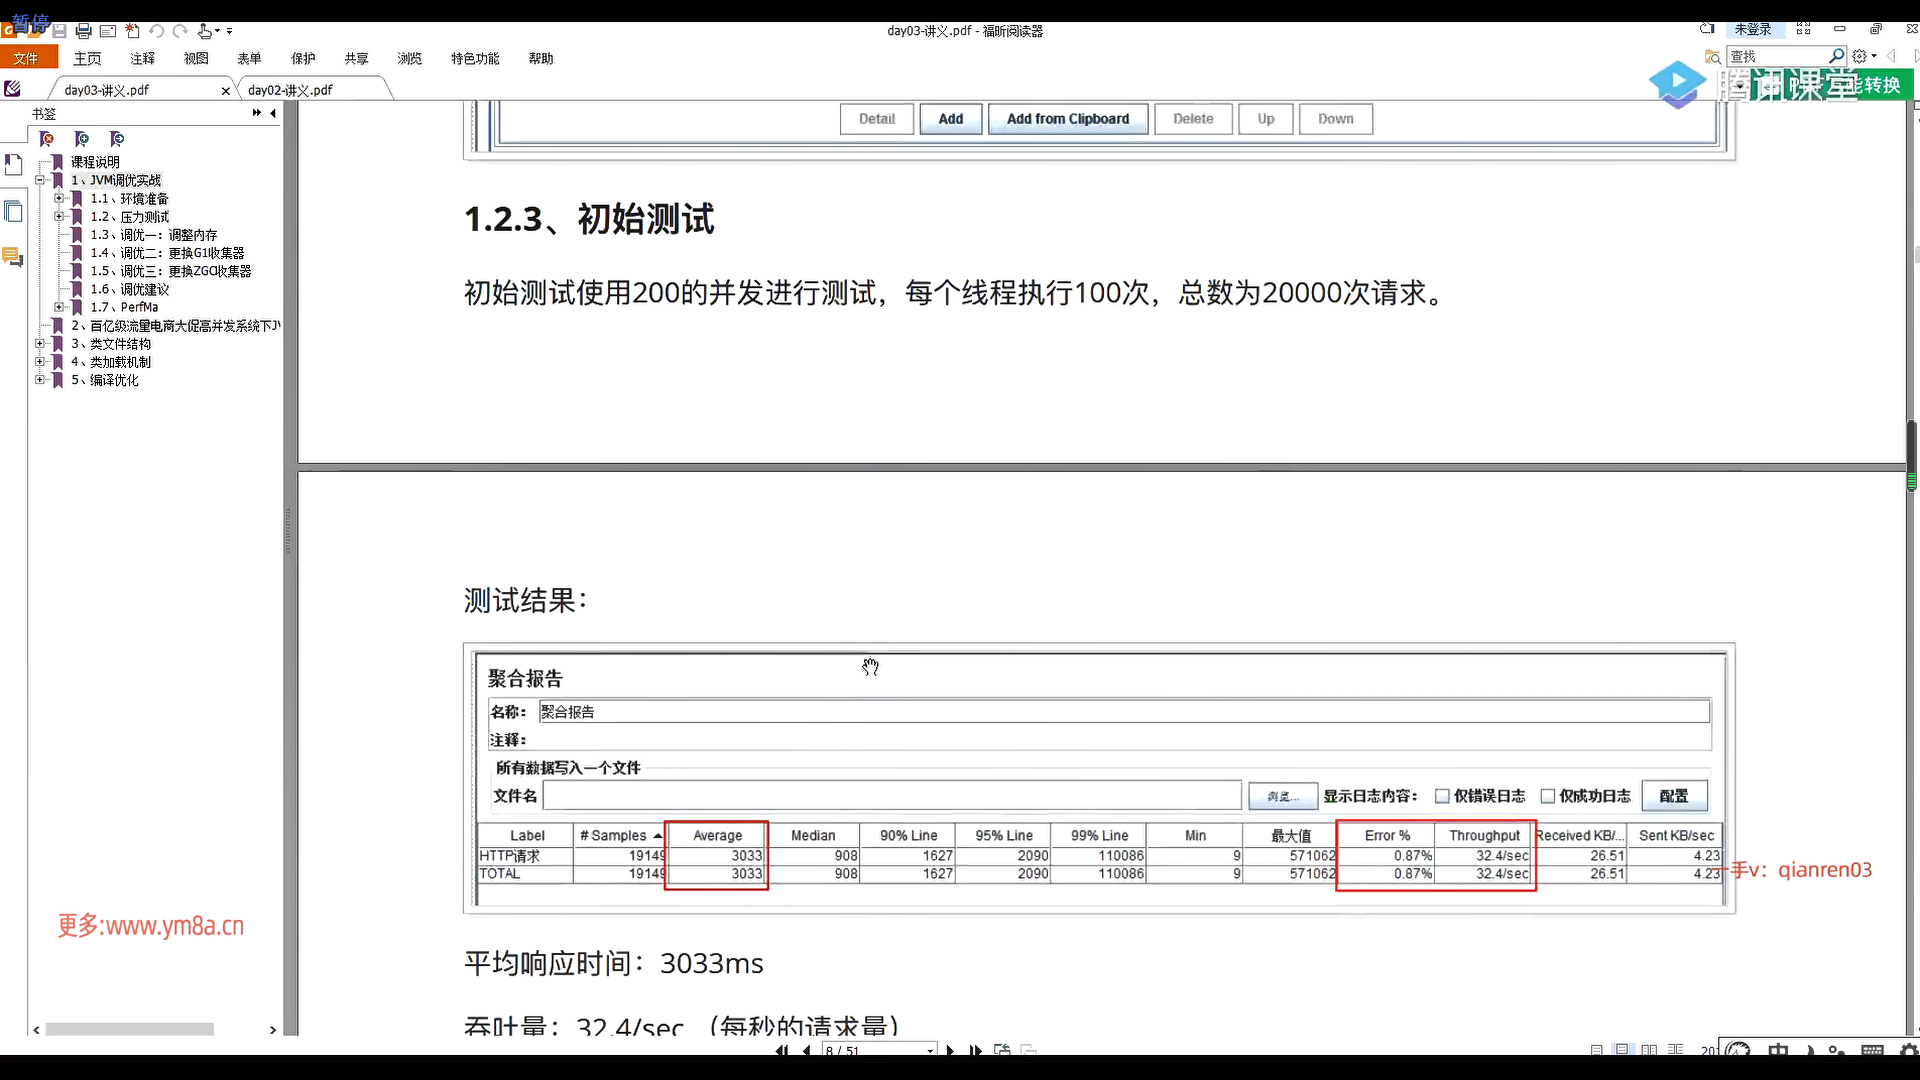This screenshot has height=1080, width=1920.
Task: Click the bookmarks panel horizontal scrollbar
Action: click(x=130, y=1029)
